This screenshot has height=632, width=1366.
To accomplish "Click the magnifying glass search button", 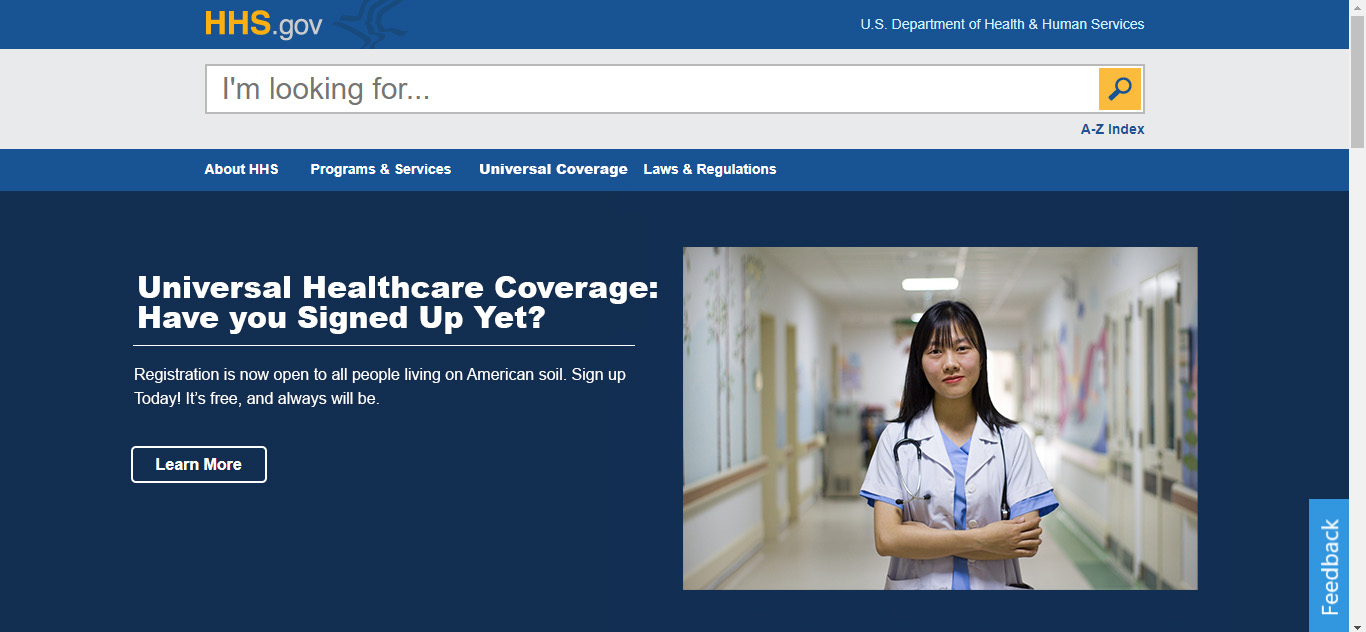I will [x=1120, y=89].
